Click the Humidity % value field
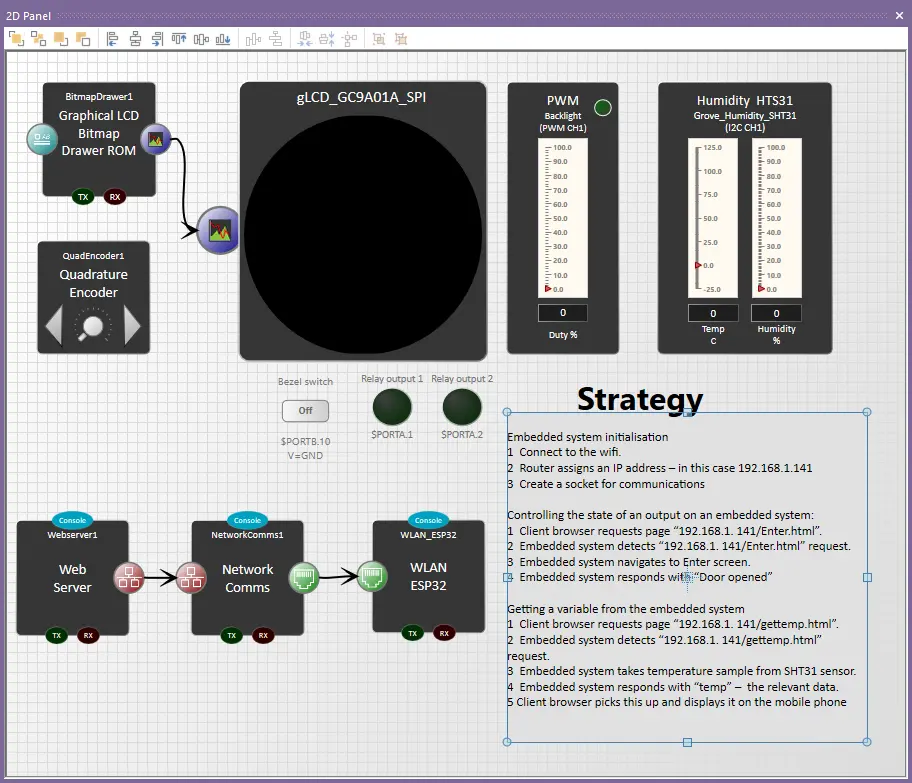The width and height of the screenshot is (912, 783). click(x=776, y=313)
